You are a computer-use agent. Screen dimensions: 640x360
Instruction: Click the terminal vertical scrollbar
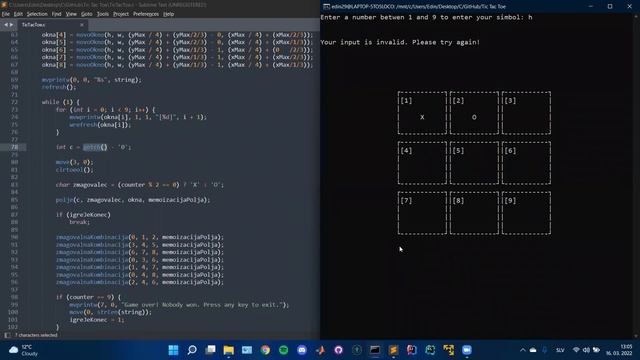click(636, 176)
